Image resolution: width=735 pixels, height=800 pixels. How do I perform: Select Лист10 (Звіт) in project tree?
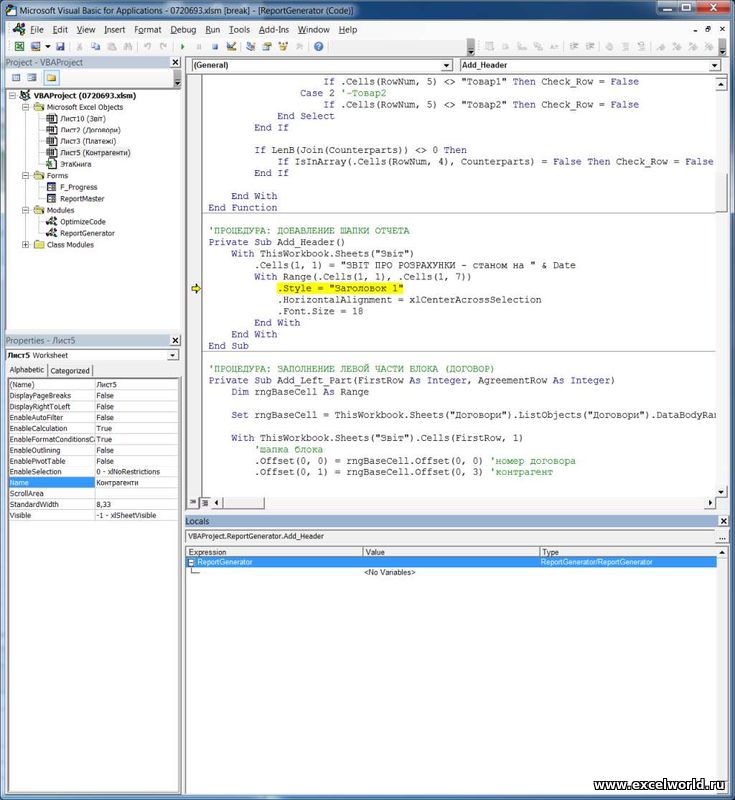[x=83, y=118]
